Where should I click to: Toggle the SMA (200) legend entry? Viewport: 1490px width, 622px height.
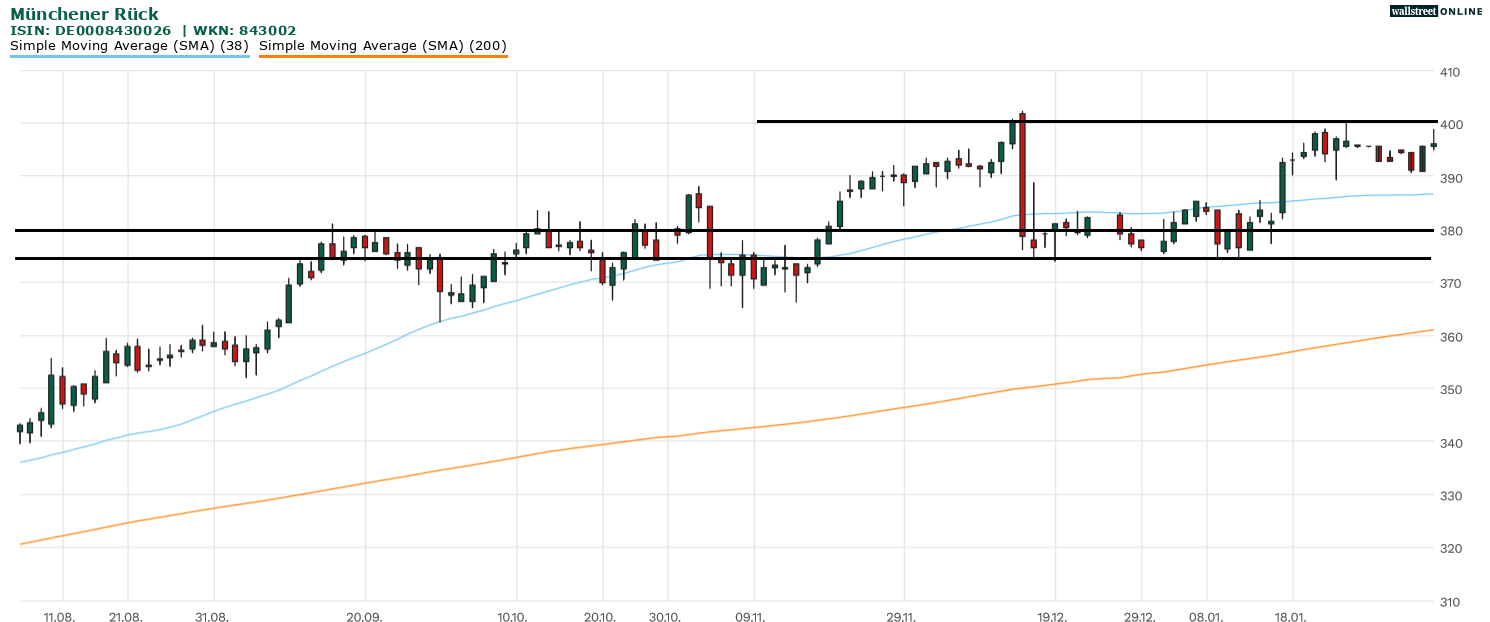(382, 46)
